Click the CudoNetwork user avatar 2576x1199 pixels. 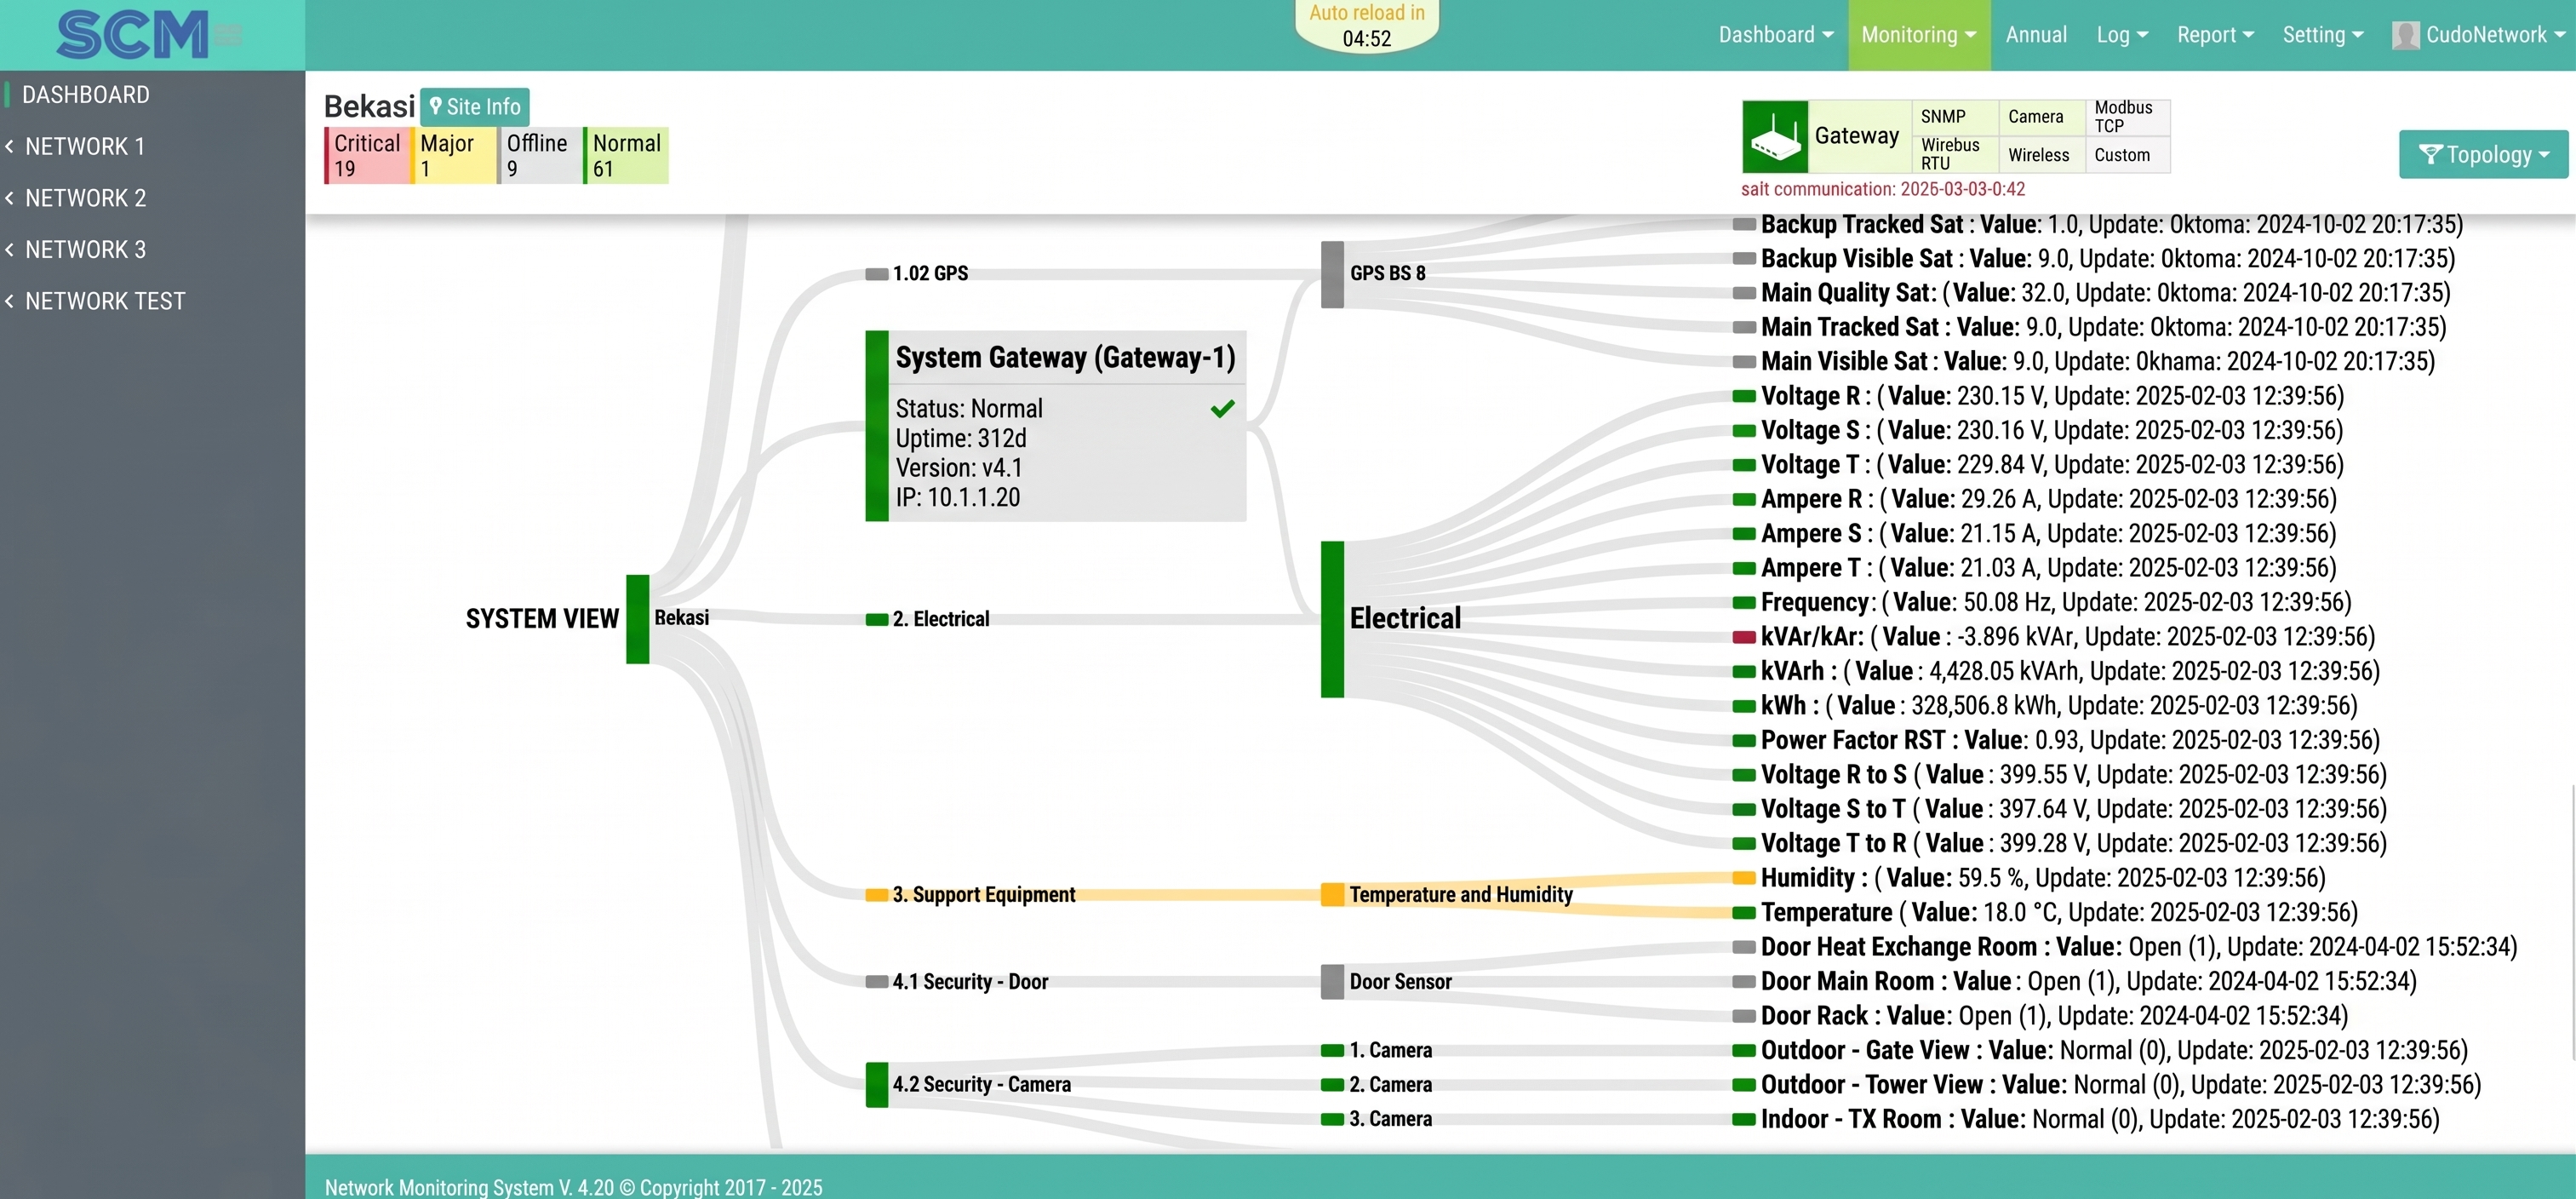[2405, 35]
